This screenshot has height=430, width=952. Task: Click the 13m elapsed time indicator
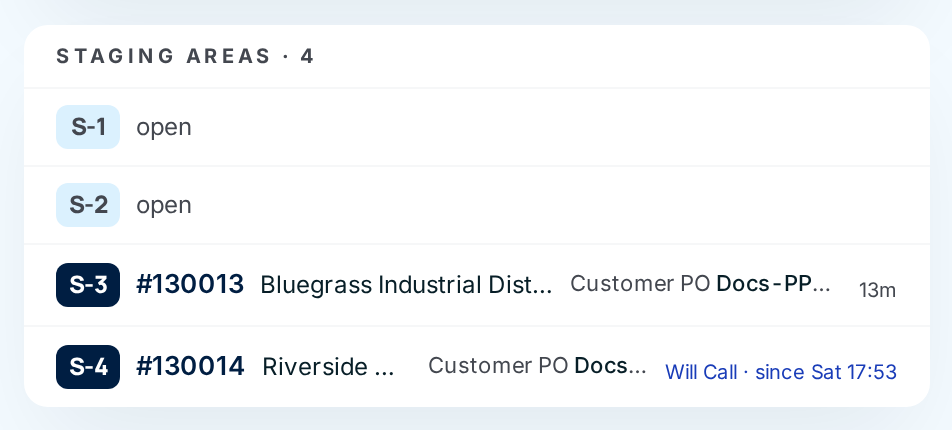[x=877, y=290]
